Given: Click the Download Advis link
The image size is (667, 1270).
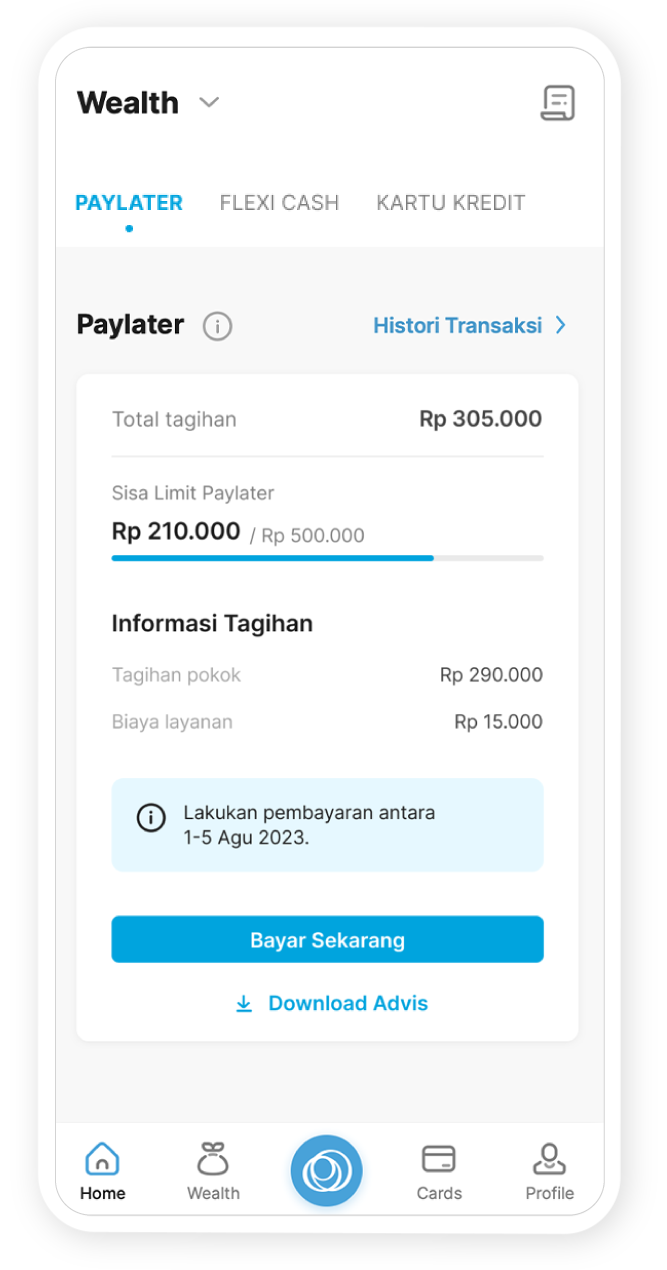Looking at the screenshot, I should [x=347, y=1003].
